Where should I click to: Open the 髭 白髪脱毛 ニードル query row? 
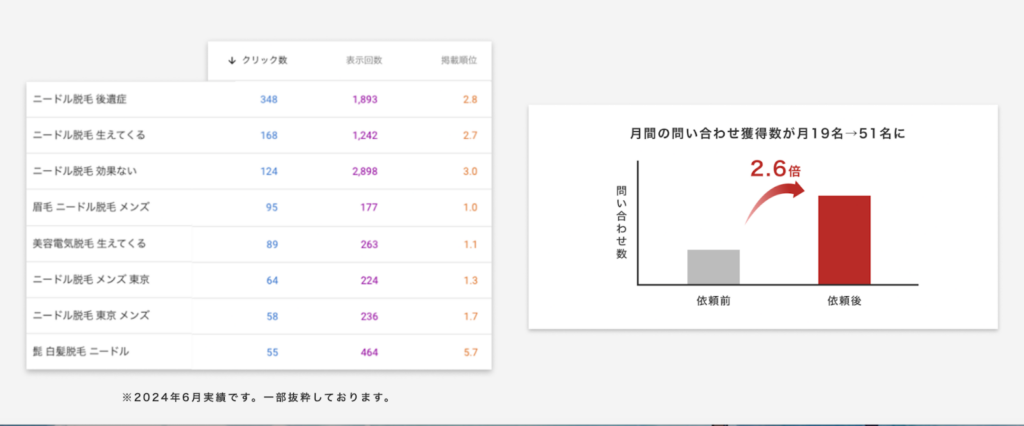click(x=80, y=351)
